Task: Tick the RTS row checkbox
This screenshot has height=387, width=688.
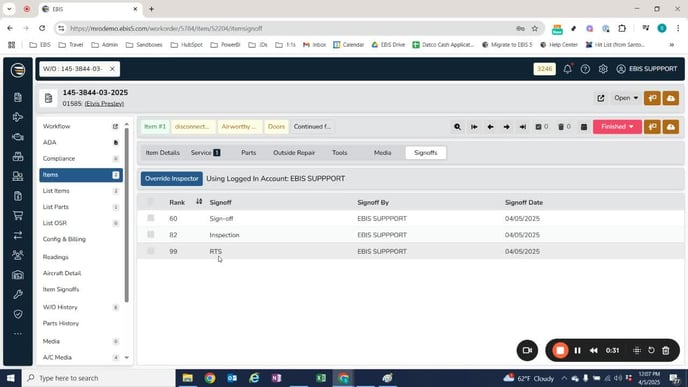Action: pos(150,251)
